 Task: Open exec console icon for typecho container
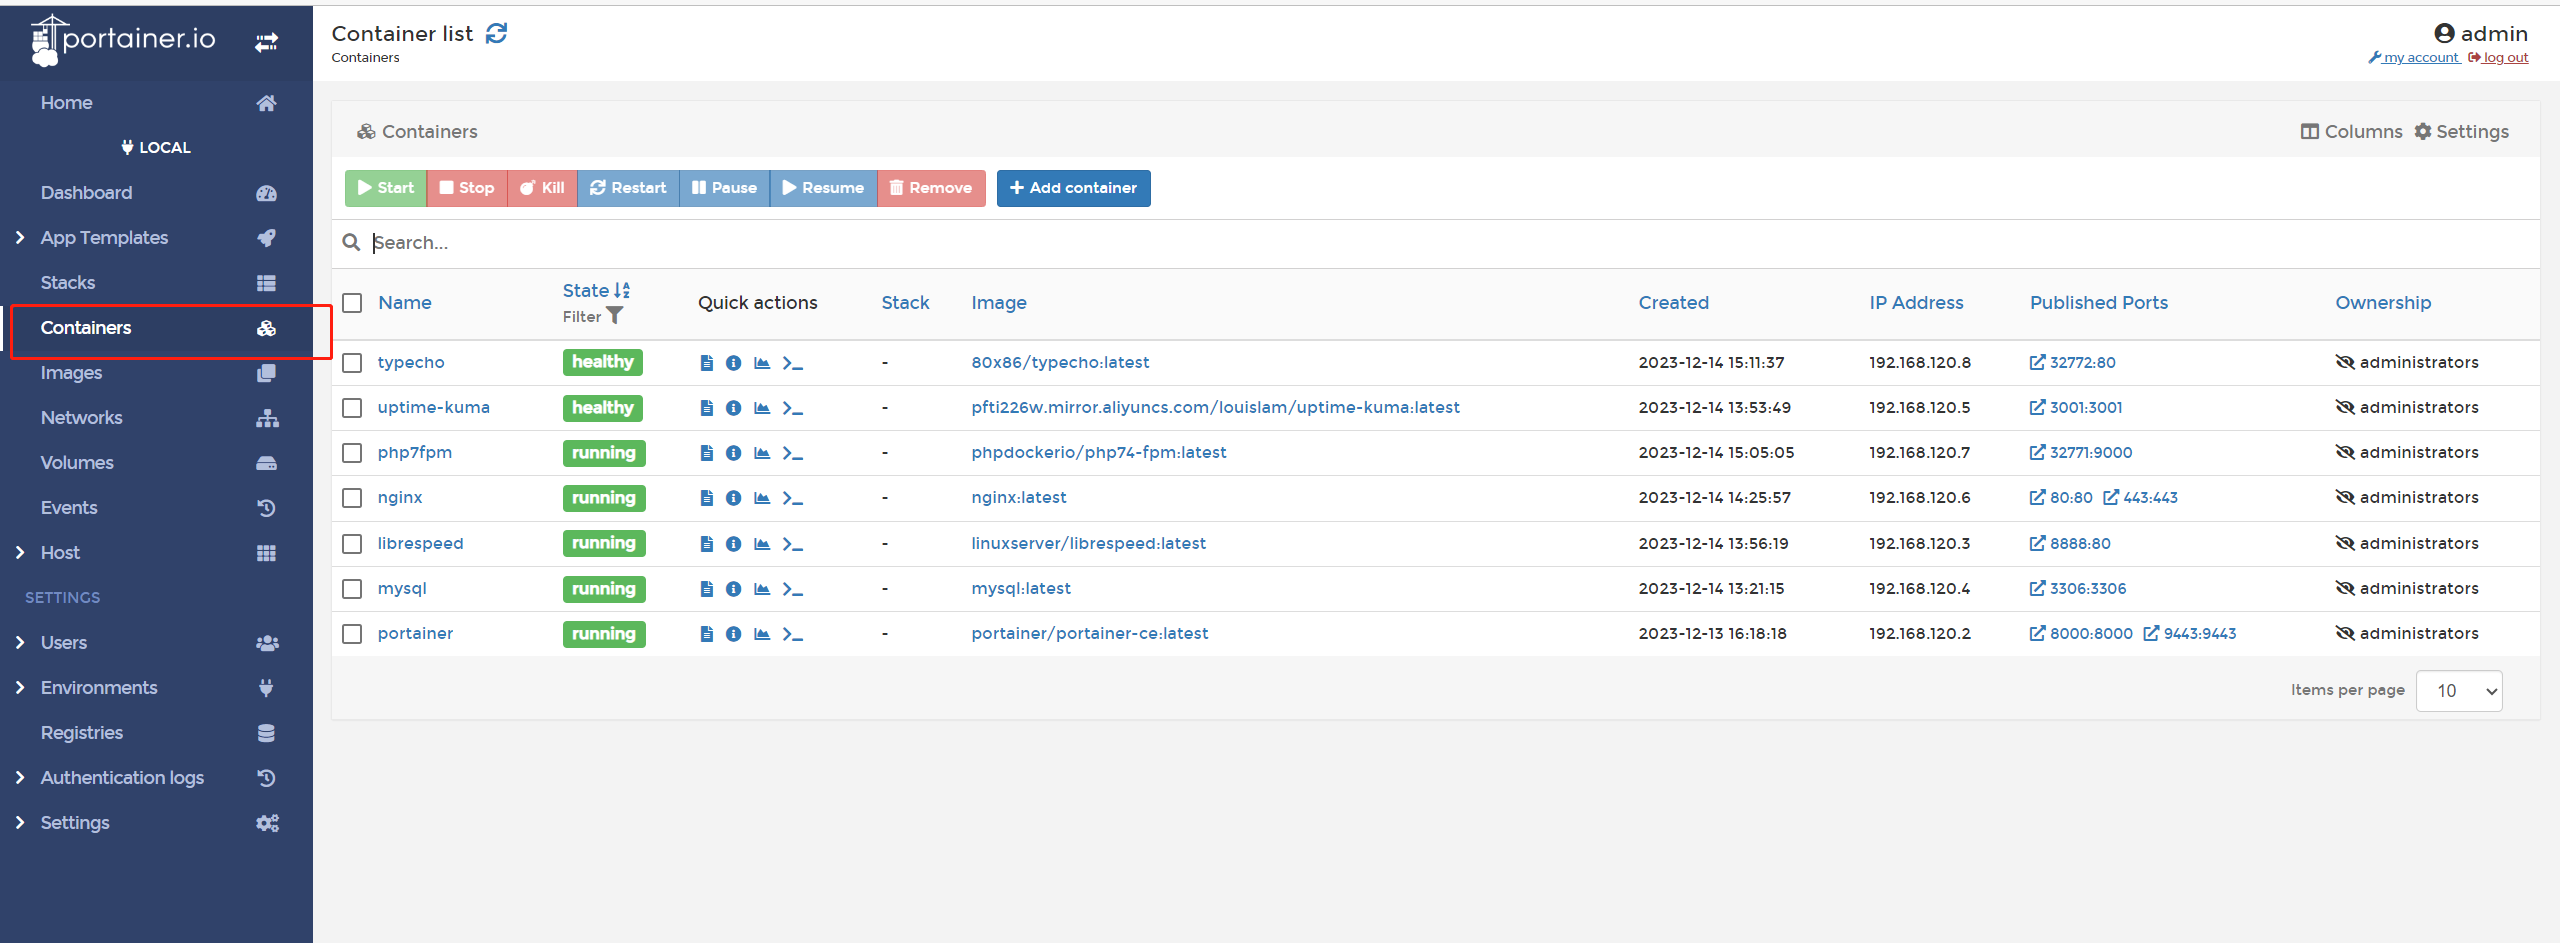tap(792, 363)
